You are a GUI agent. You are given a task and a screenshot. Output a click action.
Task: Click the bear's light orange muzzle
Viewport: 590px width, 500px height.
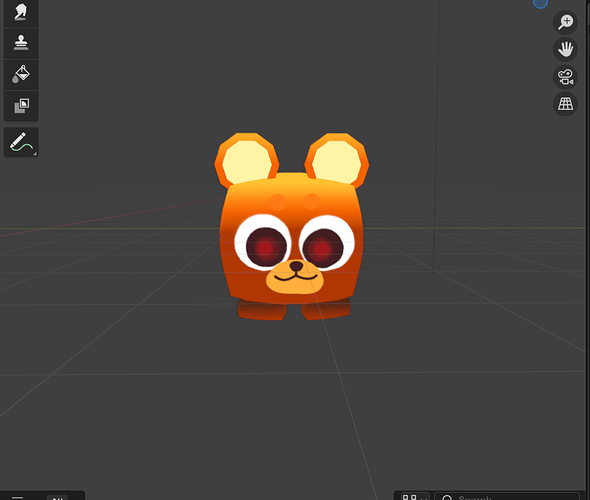click(x=295, y=278)
